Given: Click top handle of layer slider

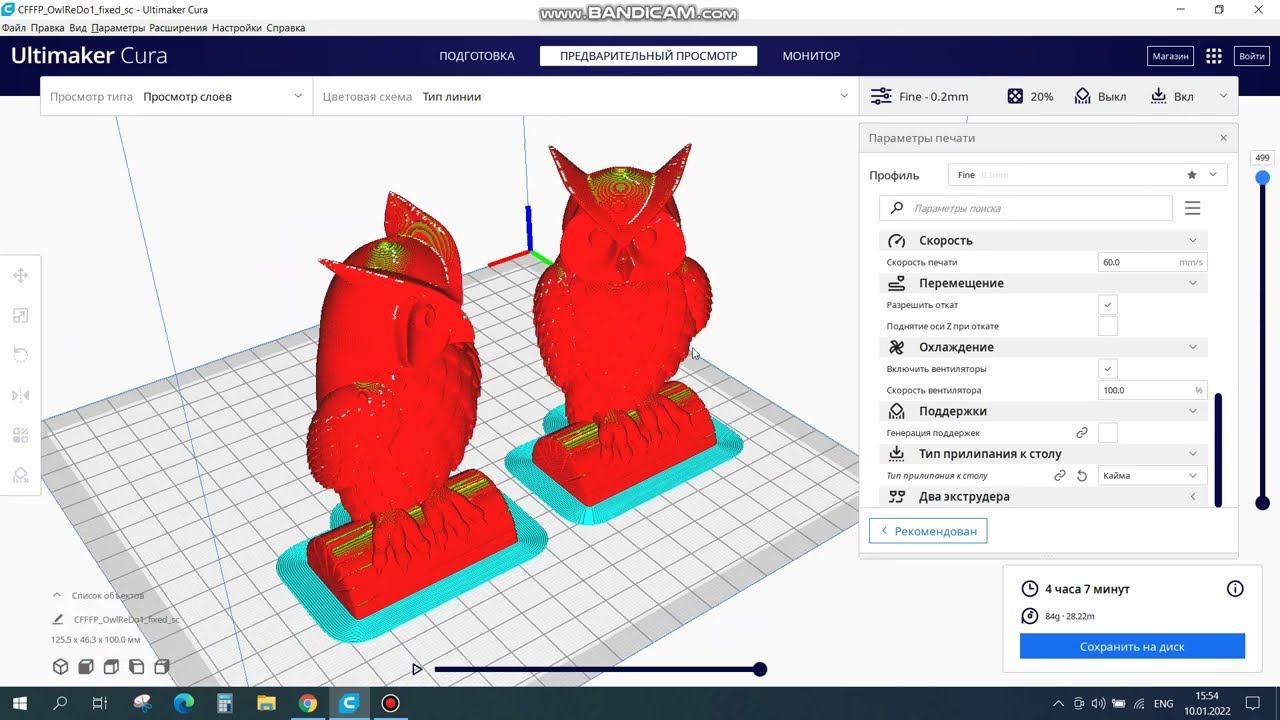Looking at the screenshot, I should pyautogui.click(x=1262, y=177).
